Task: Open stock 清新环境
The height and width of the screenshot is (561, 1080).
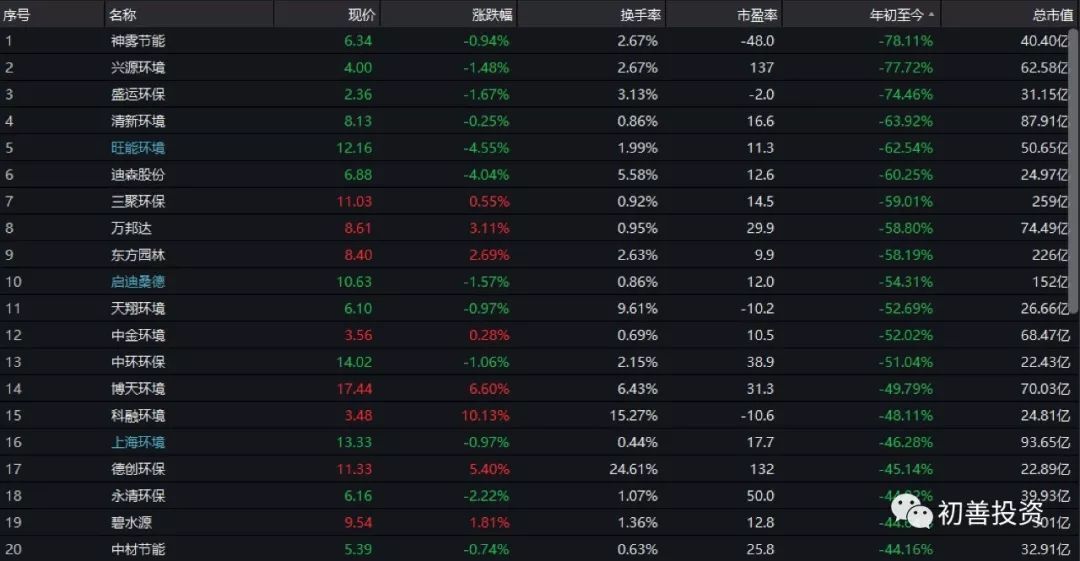Action: click(138, 121)
